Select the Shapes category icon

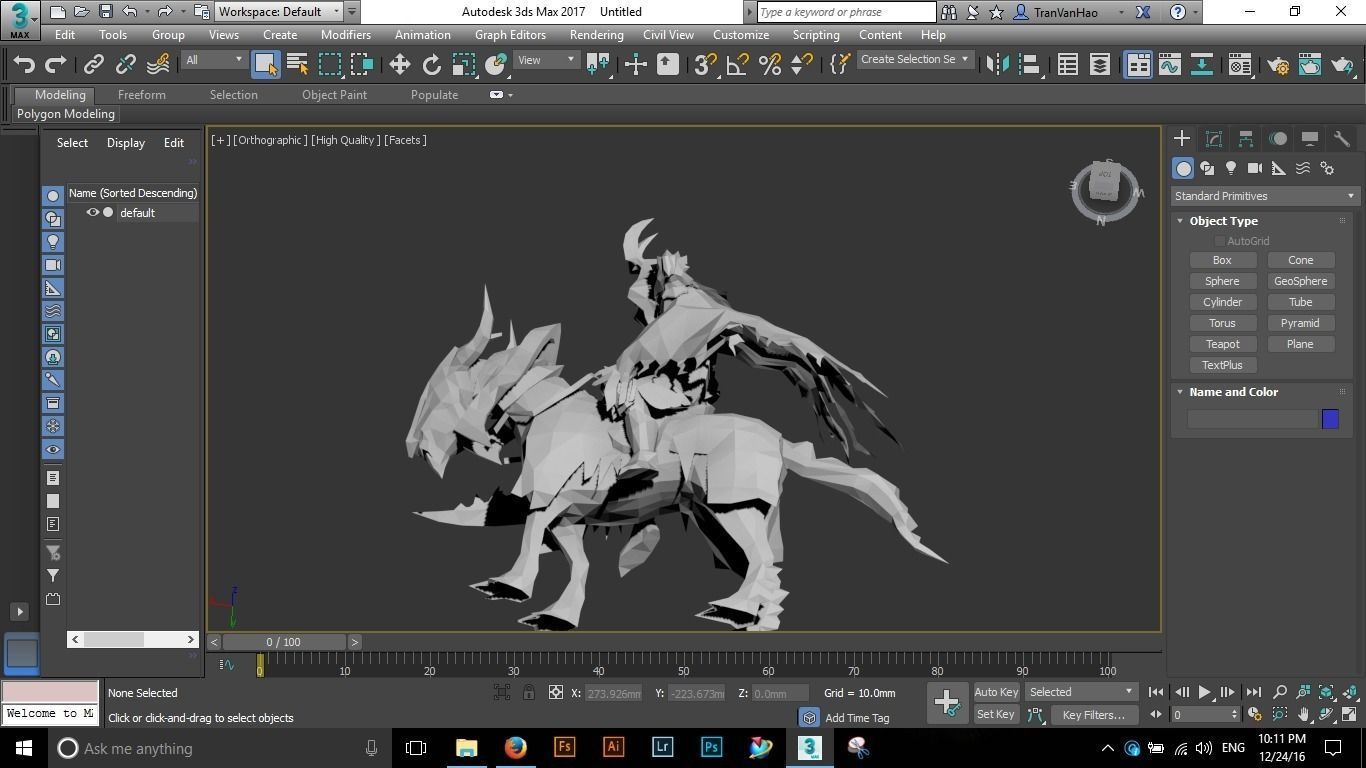[1207, 168]
